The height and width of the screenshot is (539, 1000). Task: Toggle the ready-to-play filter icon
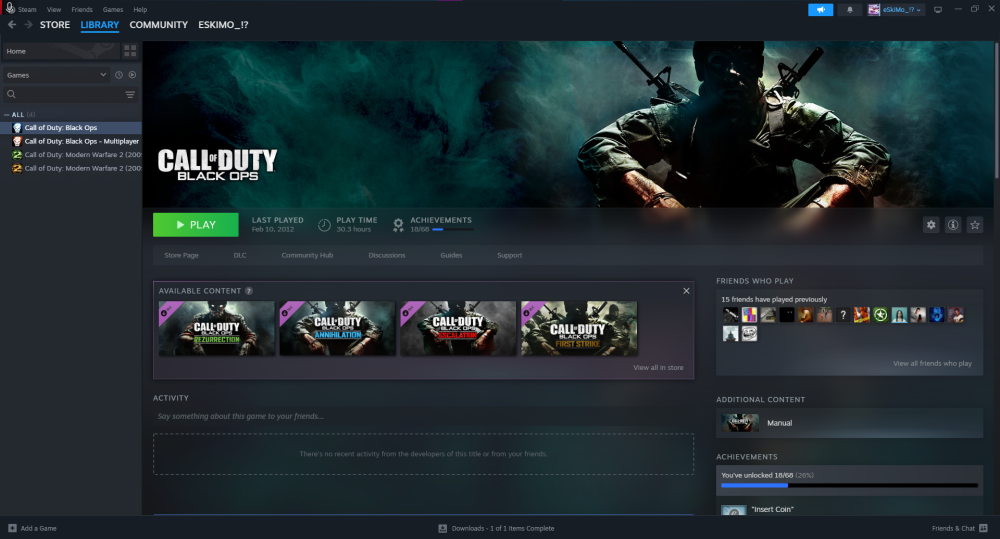[x=132, y=75]
